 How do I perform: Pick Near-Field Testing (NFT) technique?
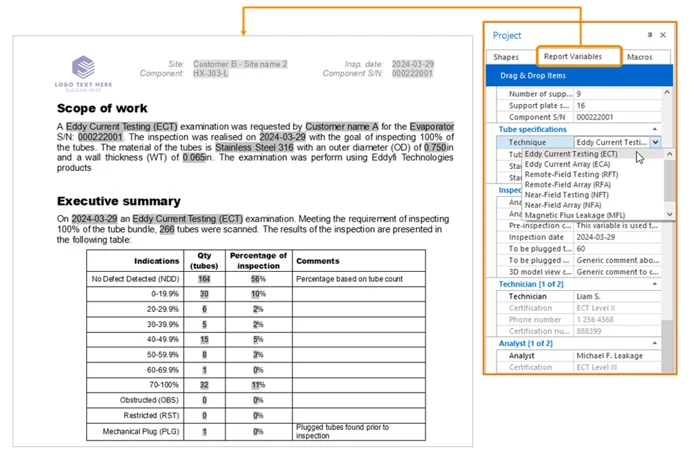pyautogui.click(x=566, y=195)
